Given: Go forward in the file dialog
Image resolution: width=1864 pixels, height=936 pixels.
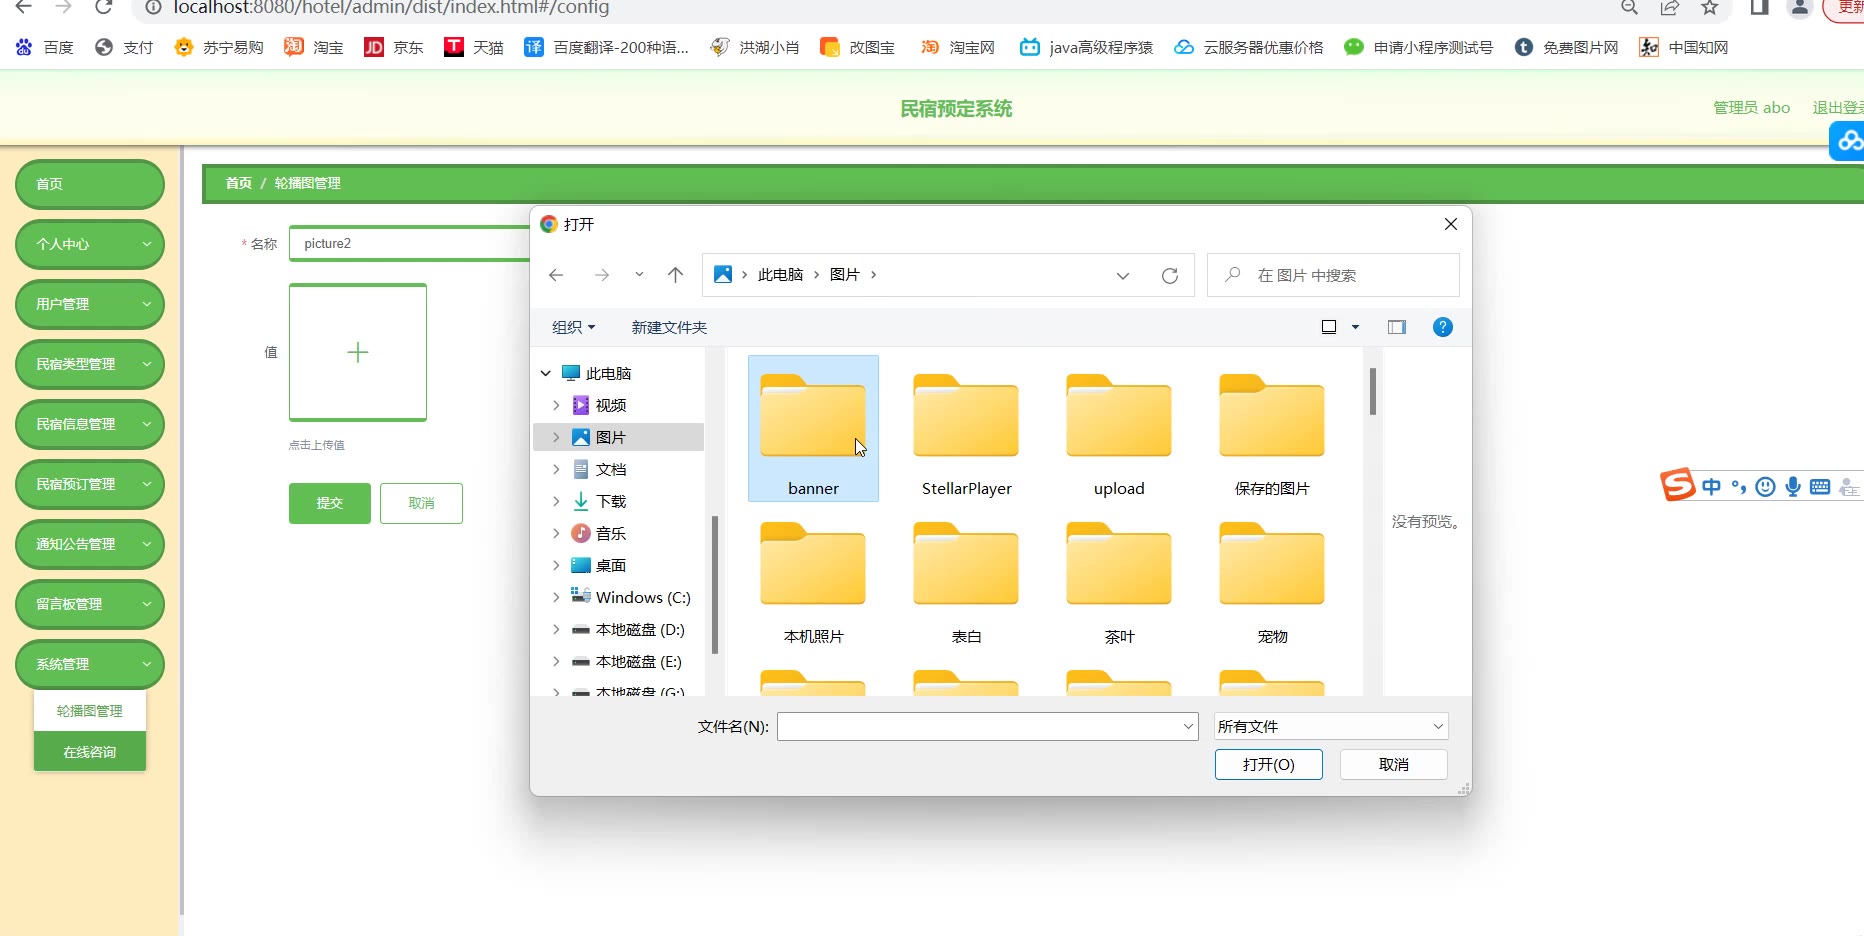Looking at the screenshot, I should pos(602,275).
